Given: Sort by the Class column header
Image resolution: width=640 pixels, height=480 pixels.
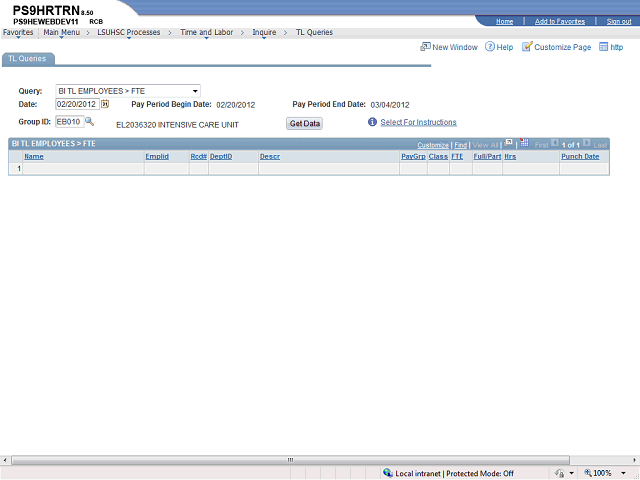Looking at the screenshot, I should tap(438, 156).
